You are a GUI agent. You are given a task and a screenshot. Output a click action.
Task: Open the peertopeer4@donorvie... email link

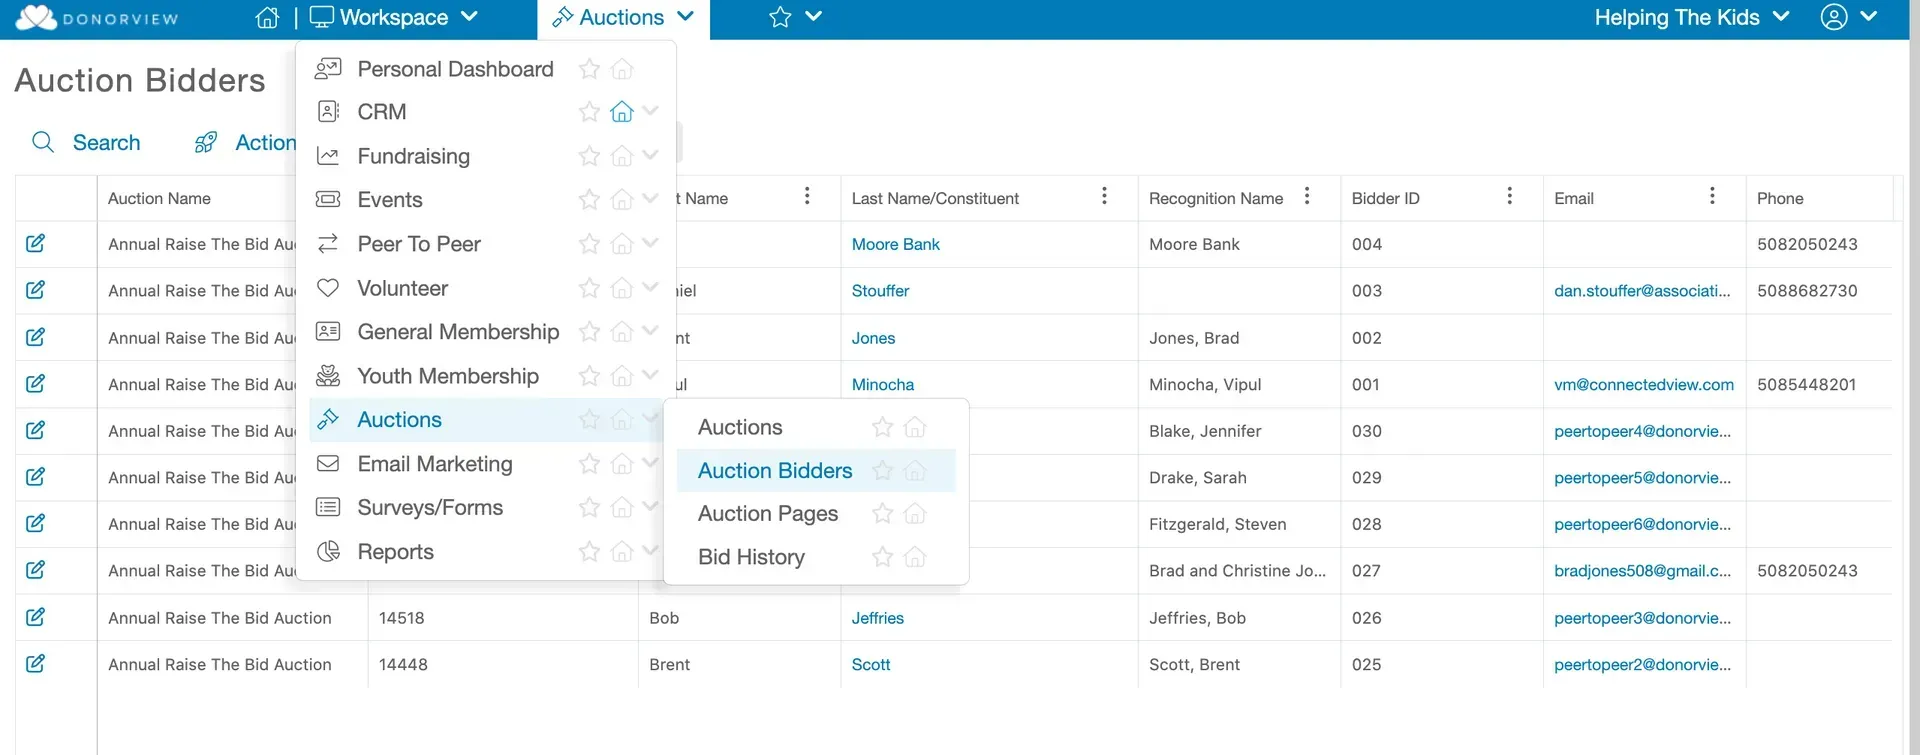click(1642, 431)
